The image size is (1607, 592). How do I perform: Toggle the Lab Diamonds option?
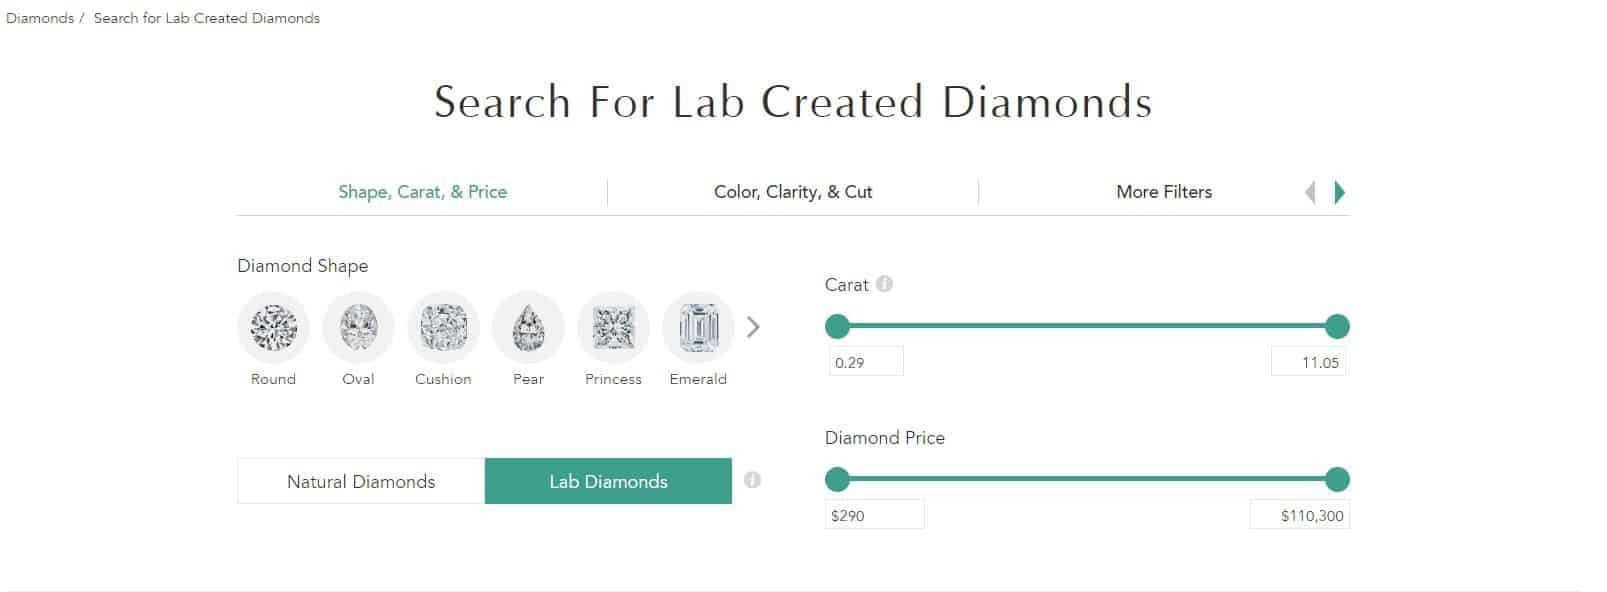click(608, 481)
